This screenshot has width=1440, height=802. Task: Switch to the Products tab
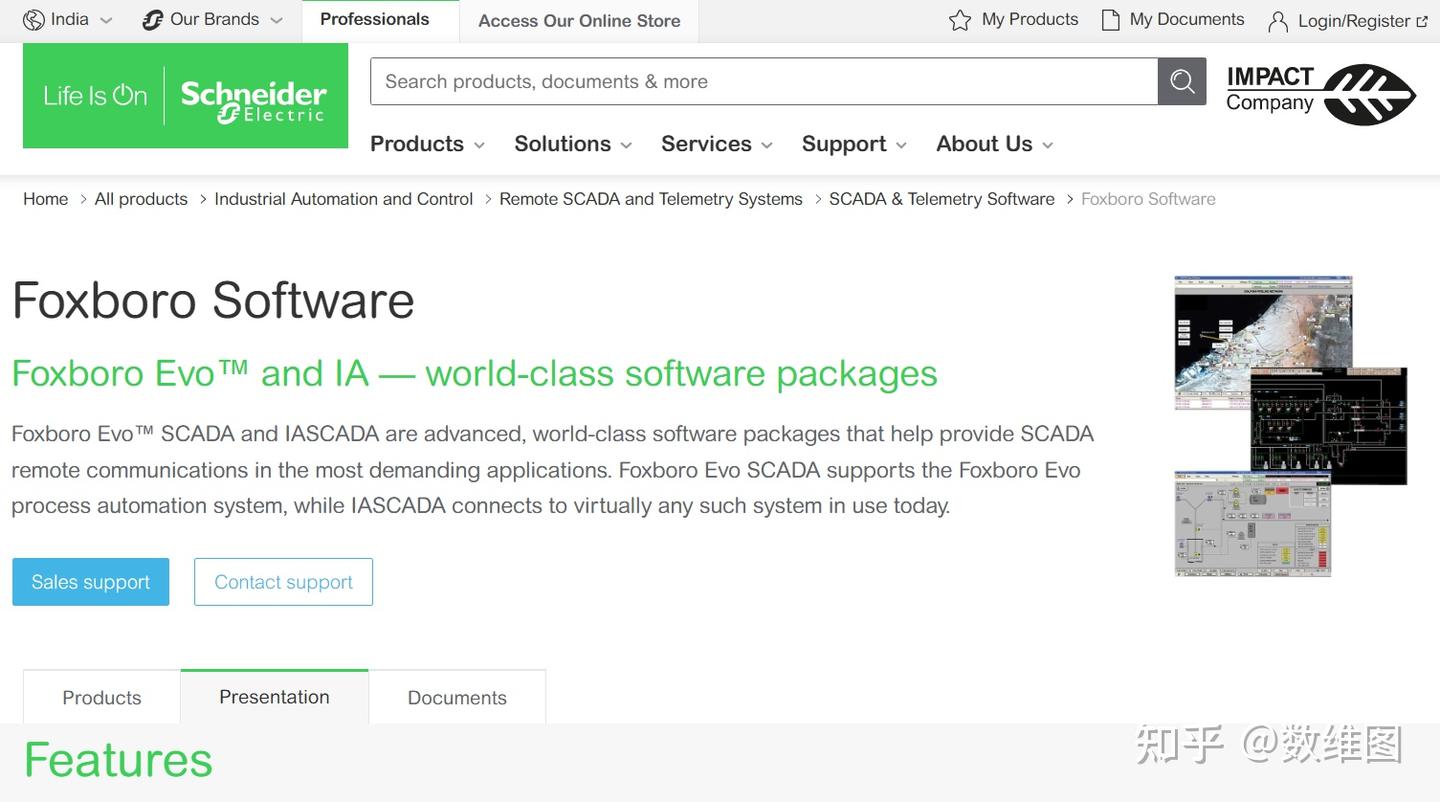[102, 697]
